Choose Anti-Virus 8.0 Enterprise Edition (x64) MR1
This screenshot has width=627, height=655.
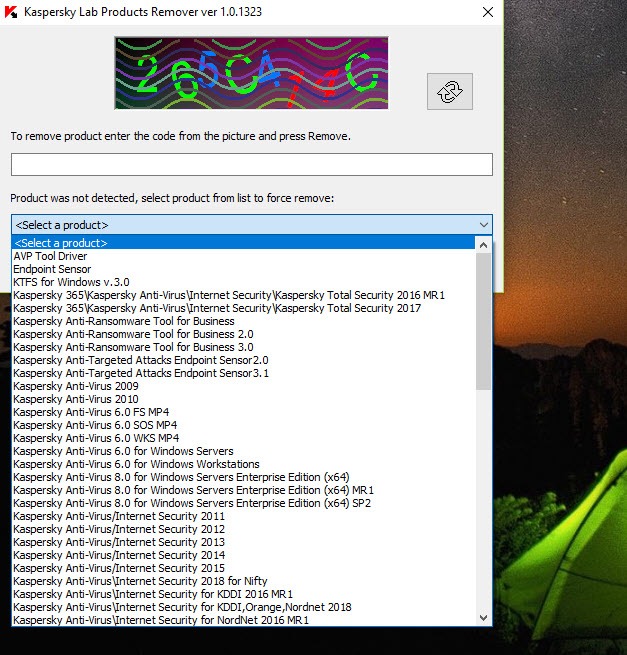[x=244, y=490]
